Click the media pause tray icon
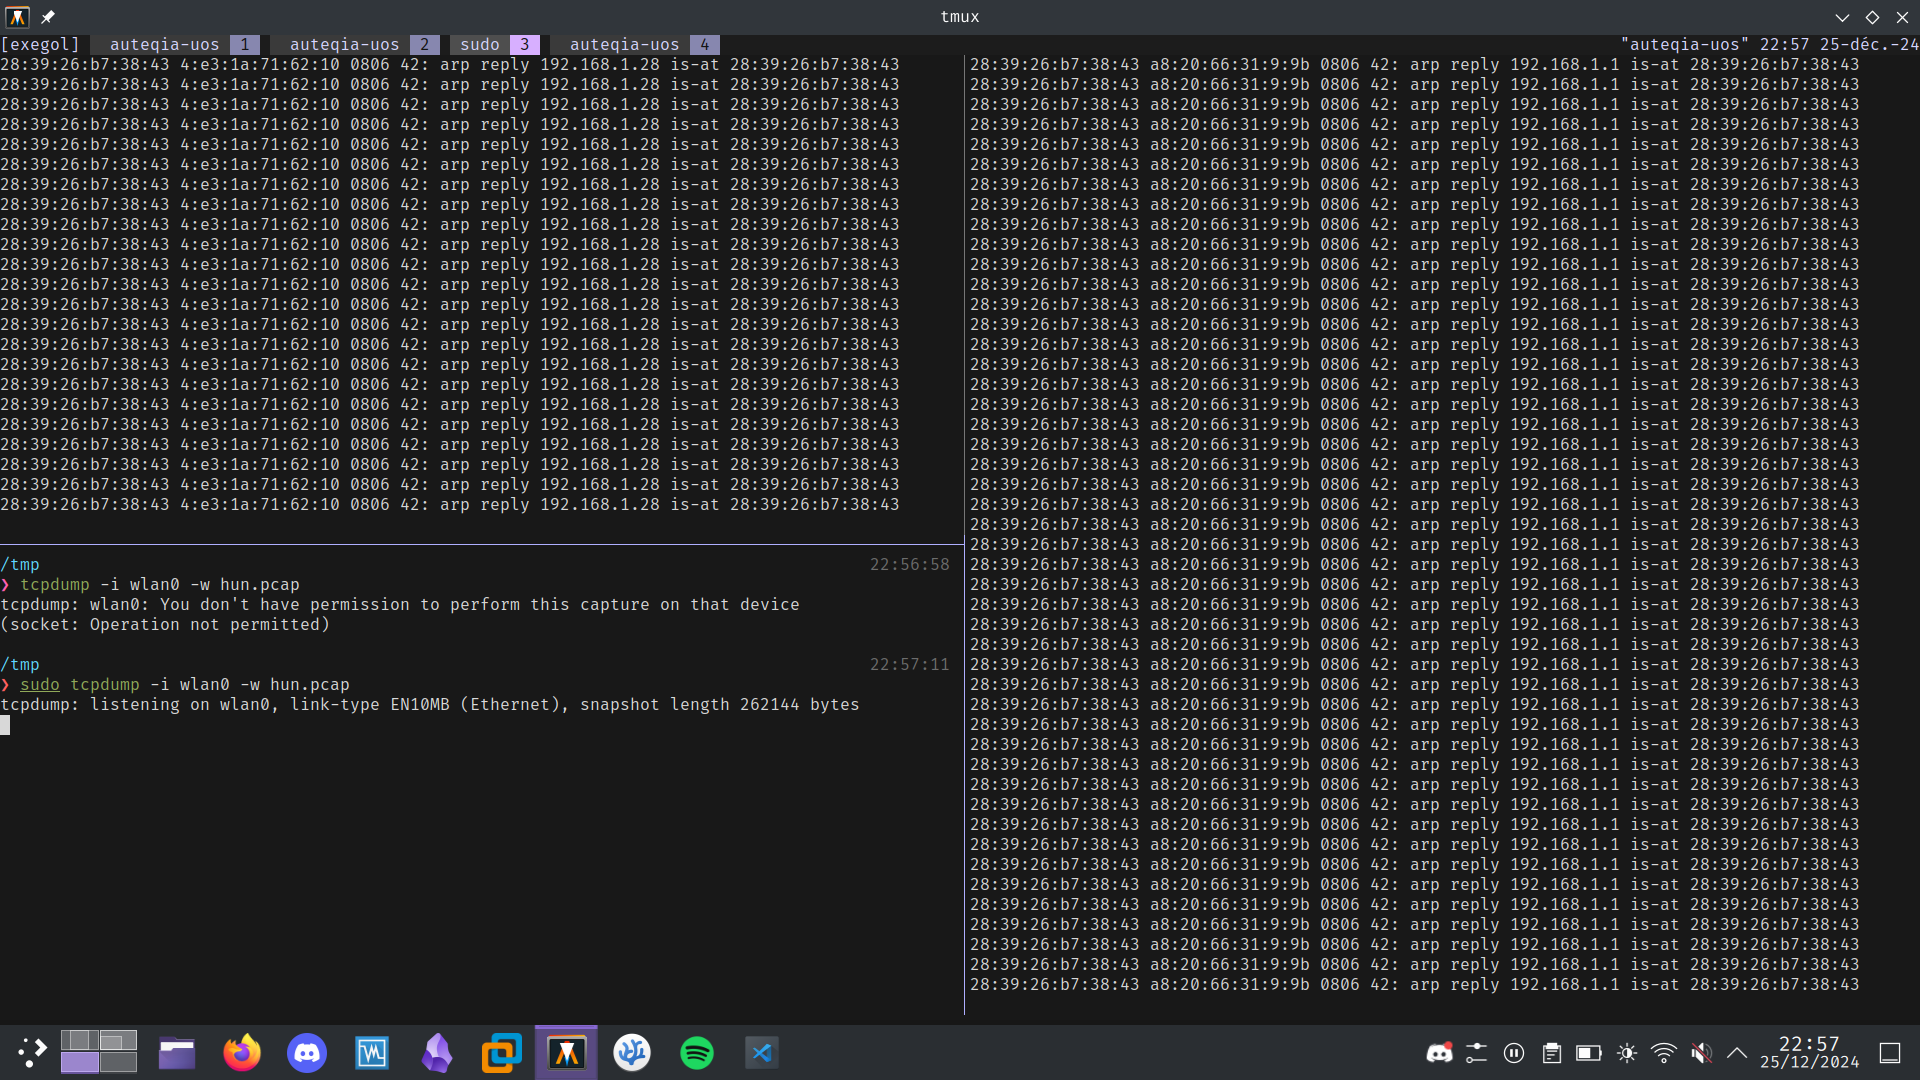 [x=1514, y=1052]
